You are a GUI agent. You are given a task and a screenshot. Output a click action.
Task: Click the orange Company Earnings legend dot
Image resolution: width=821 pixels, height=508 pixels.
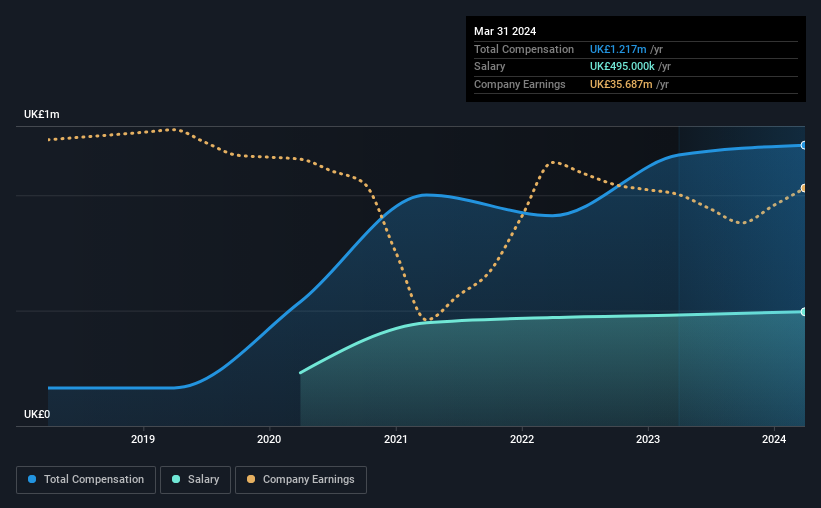[x=251, y=479]
